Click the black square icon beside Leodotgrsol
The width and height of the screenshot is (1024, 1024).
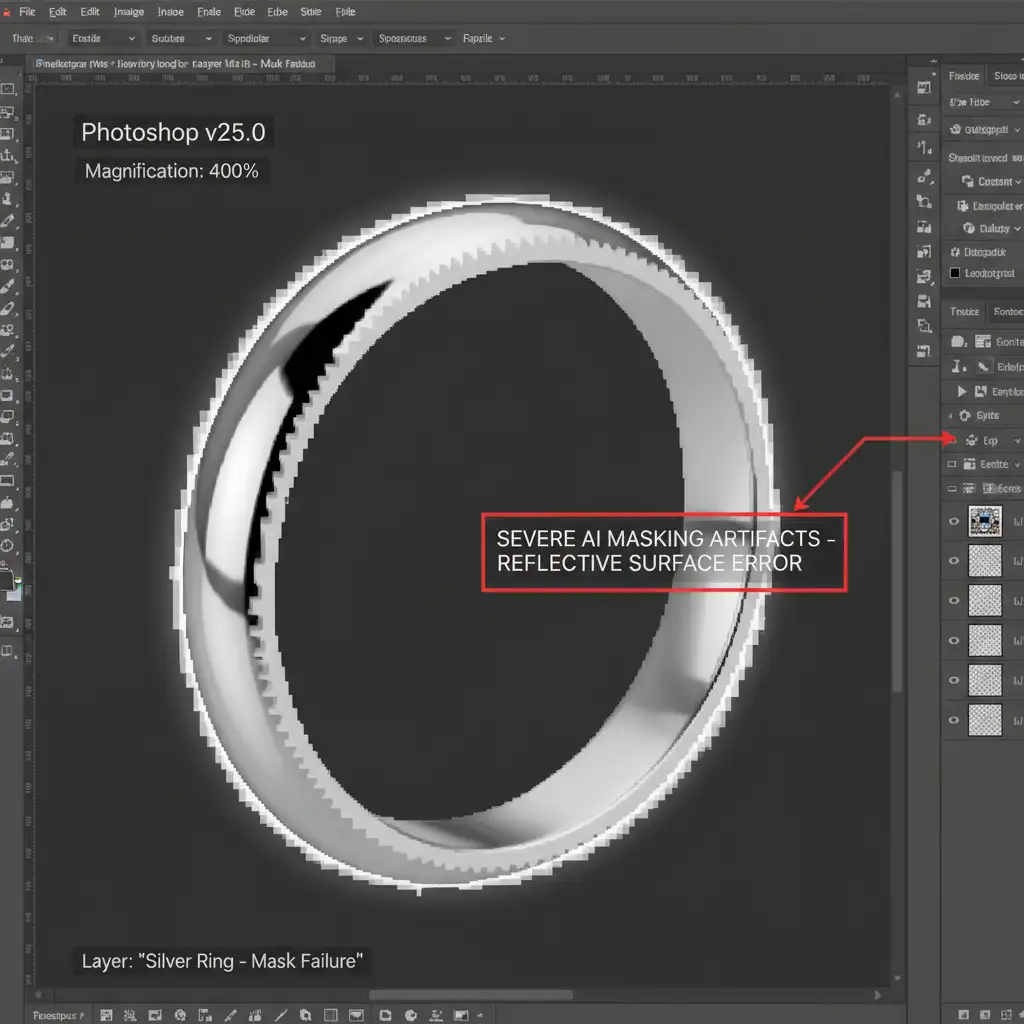coord(954,272)
